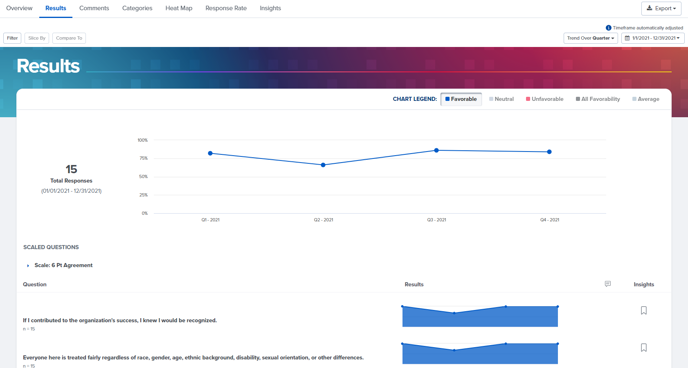Click the 15 Total Responses figure
The height and width of the screenshot is (368, 688).
click(x=71, y=169)
